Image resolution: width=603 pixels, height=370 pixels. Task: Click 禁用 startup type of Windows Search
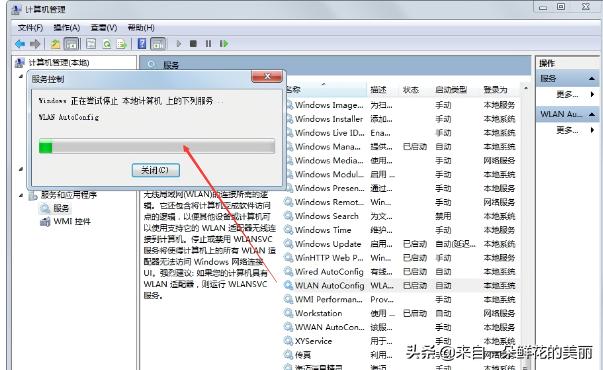pos(443,216)
